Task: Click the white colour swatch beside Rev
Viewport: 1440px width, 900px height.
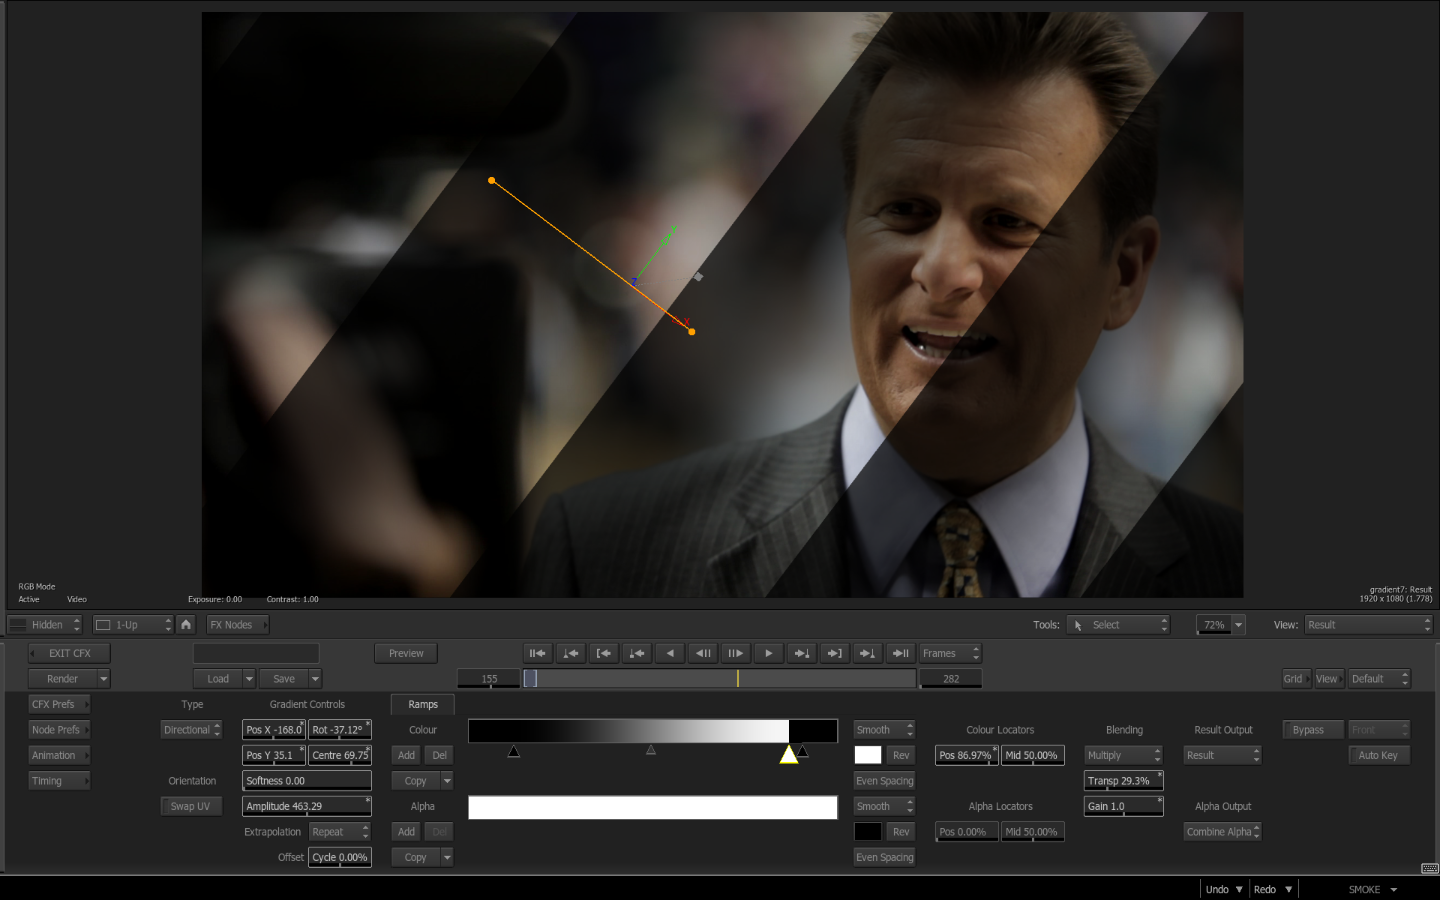Action: pyautogui.click(x=868, y=755)
